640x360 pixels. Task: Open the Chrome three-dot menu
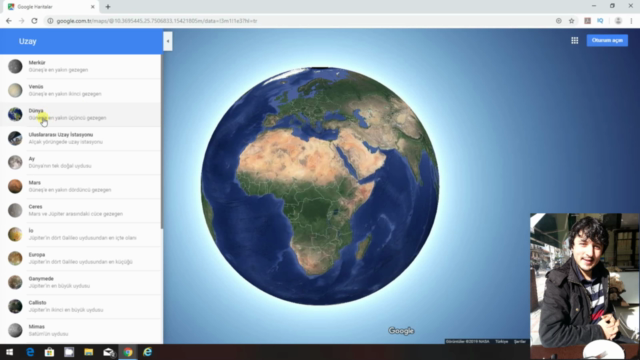631,21
